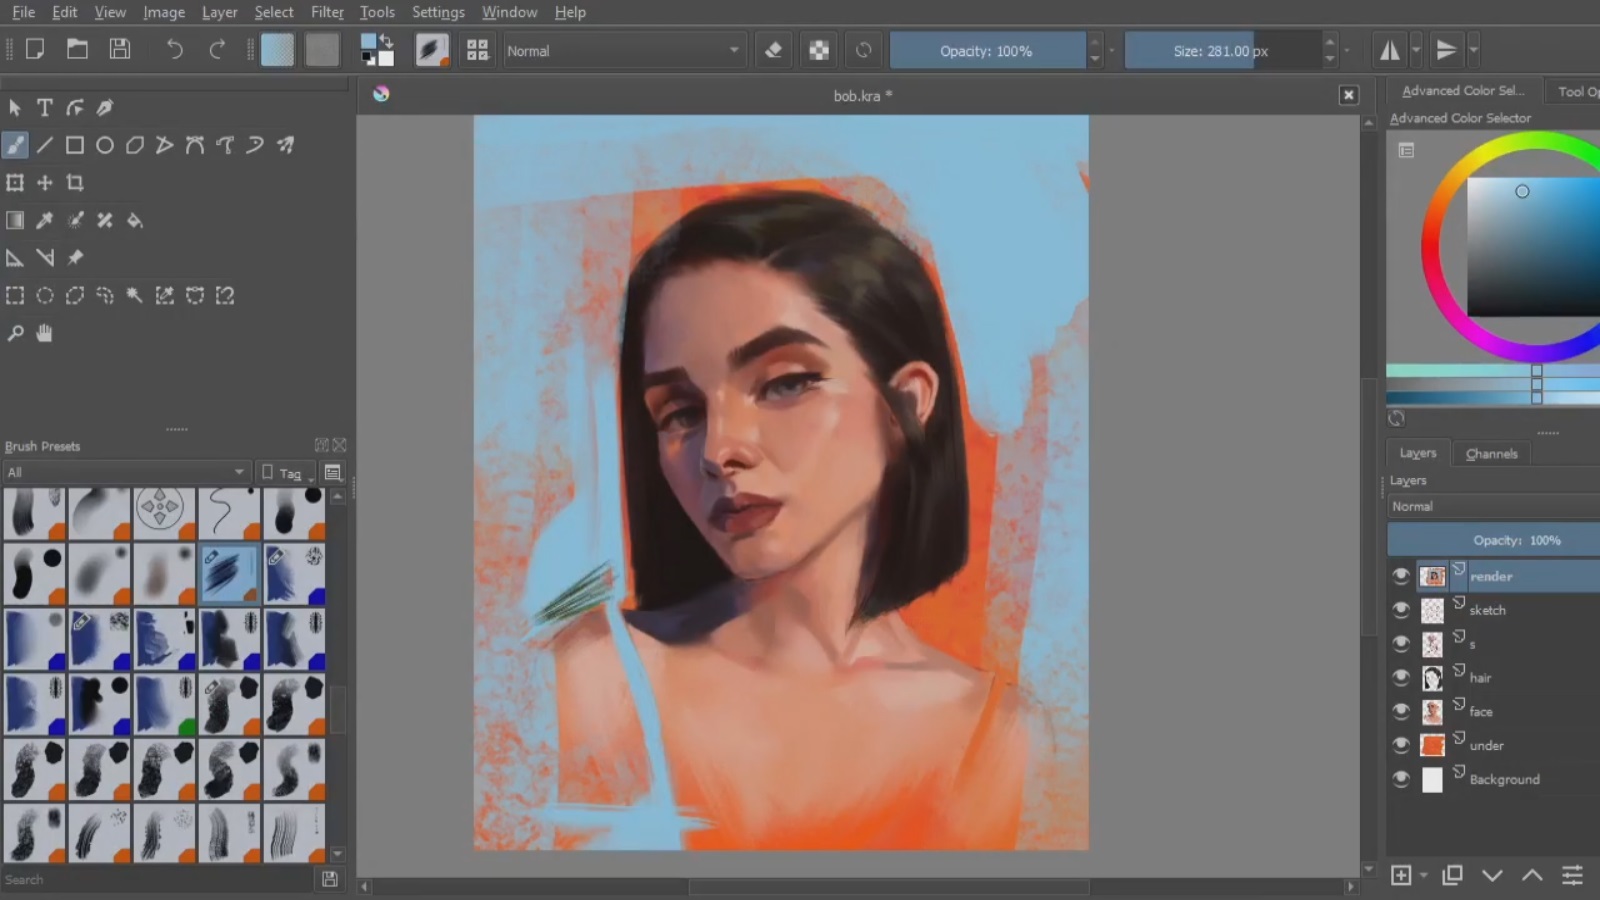
Task: Select the Fill bucket tool
Action: 135,220
